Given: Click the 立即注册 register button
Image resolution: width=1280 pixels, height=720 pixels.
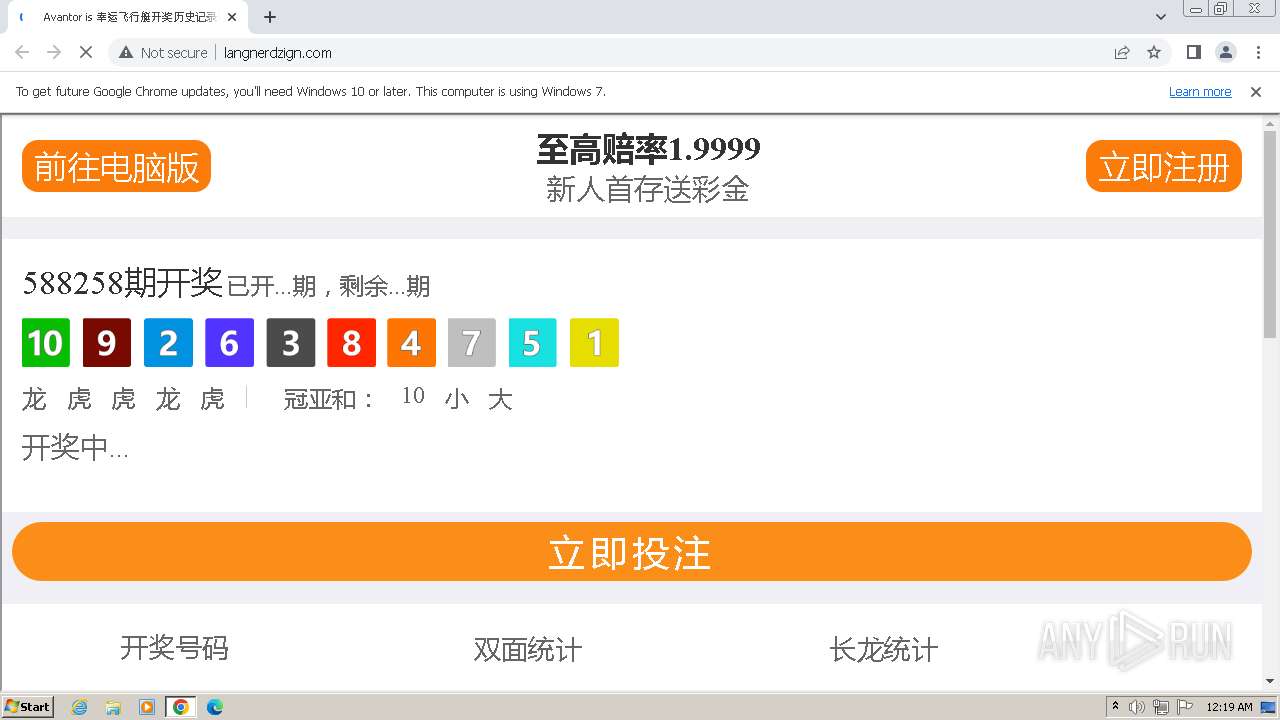Looking at the screenshot, I should point(1163,166).
